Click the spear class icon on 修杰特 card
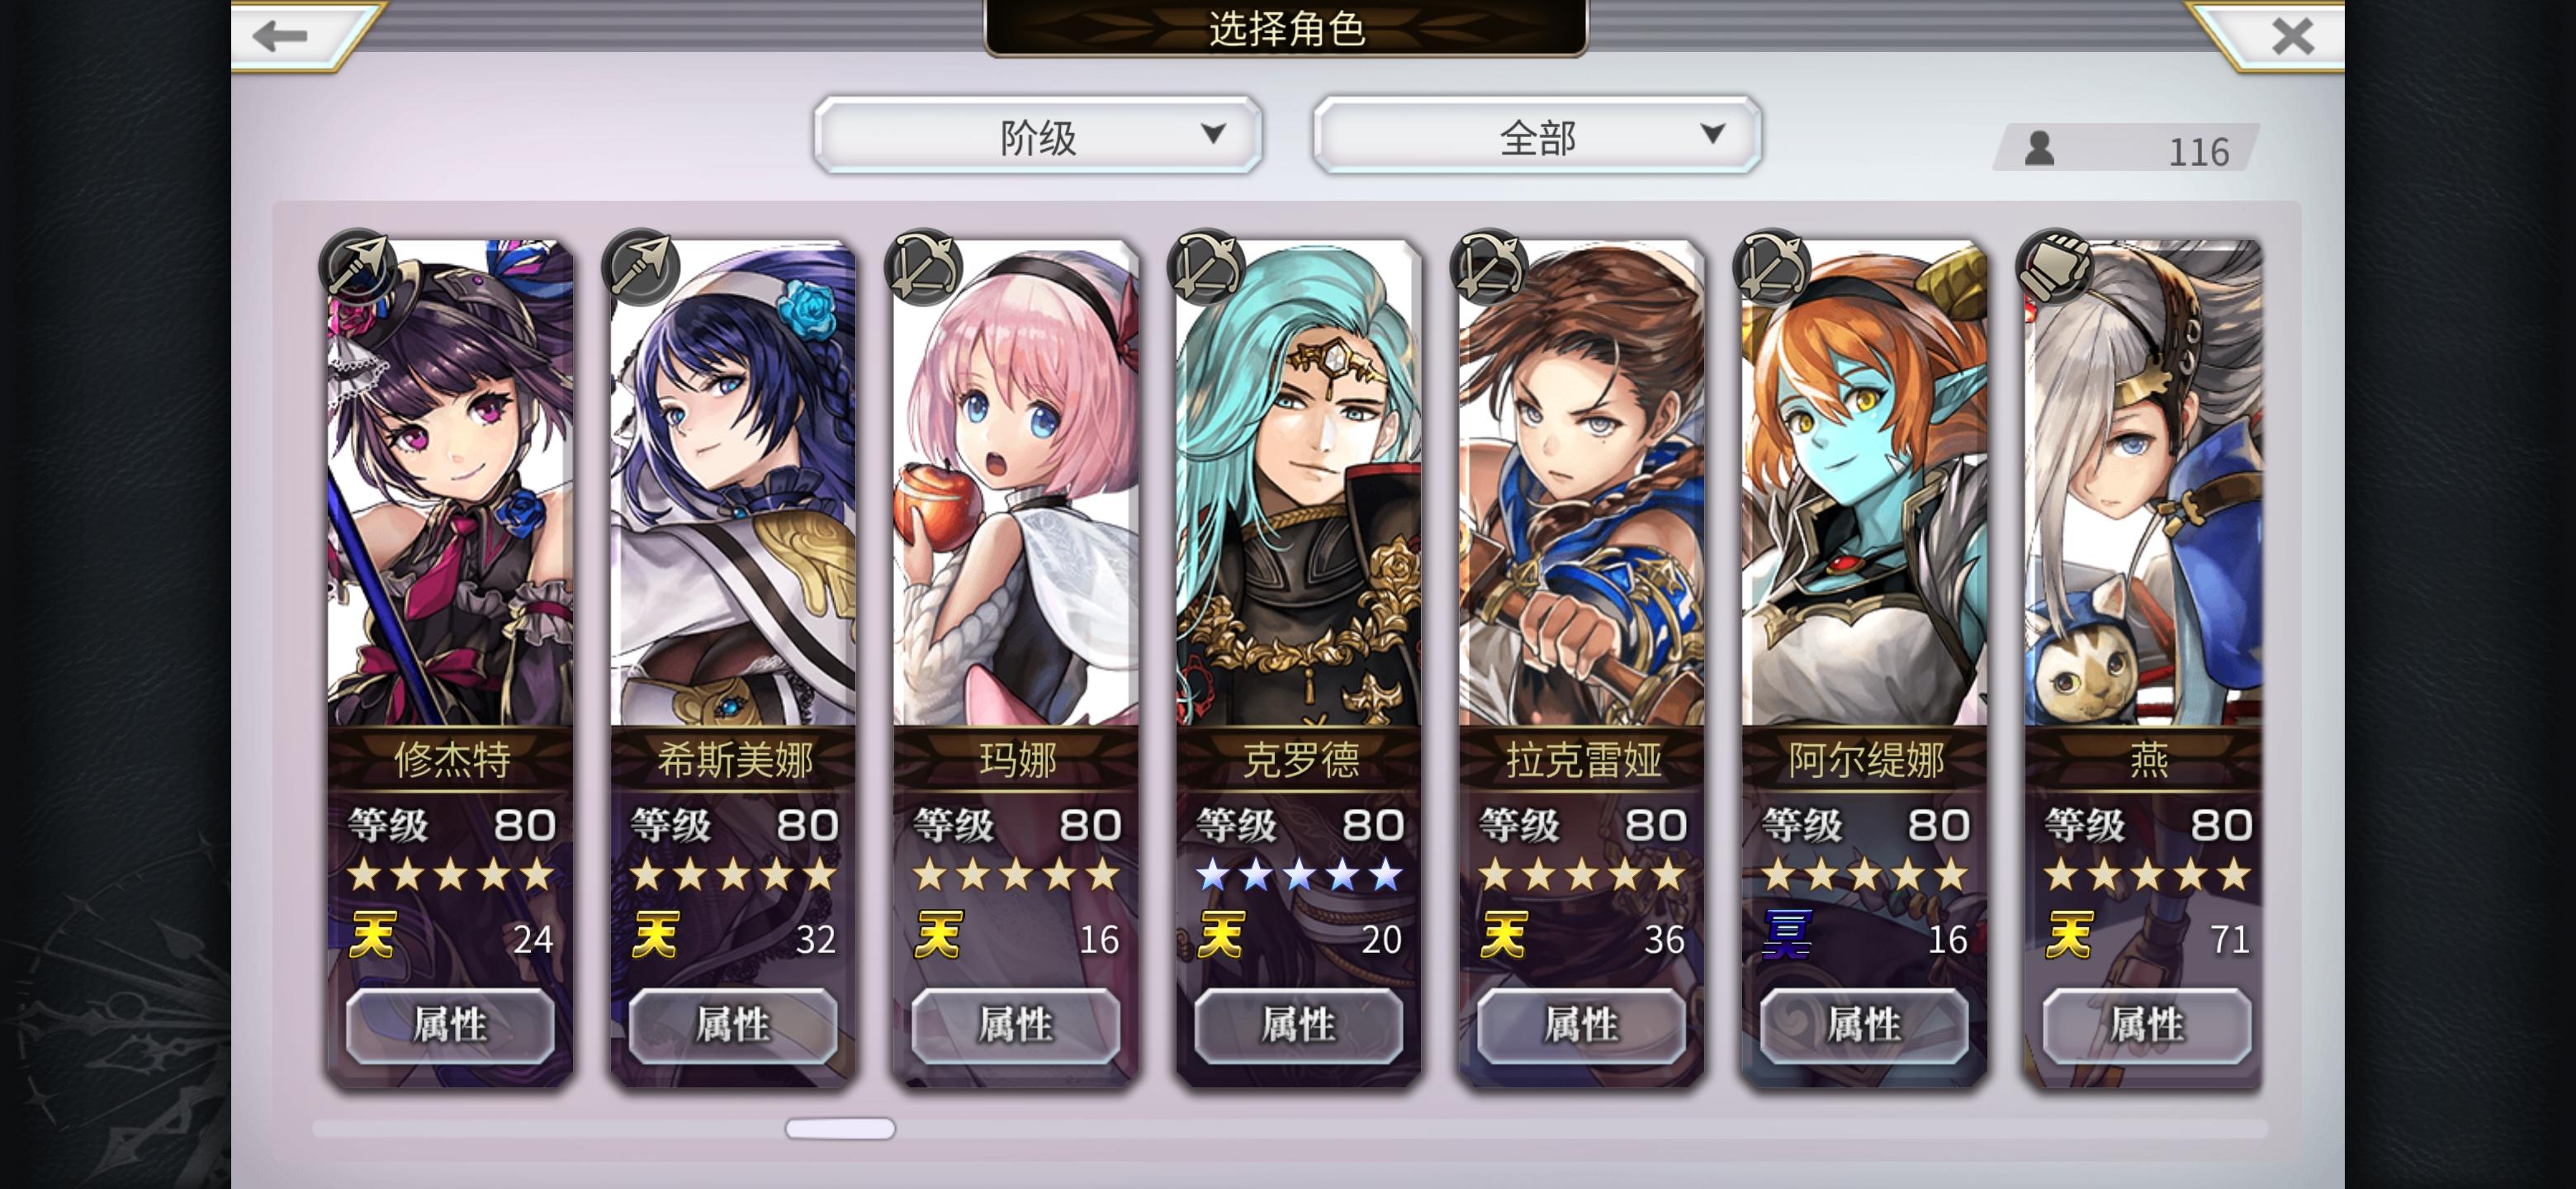Screen dimensions: 2576x1189 359,267
